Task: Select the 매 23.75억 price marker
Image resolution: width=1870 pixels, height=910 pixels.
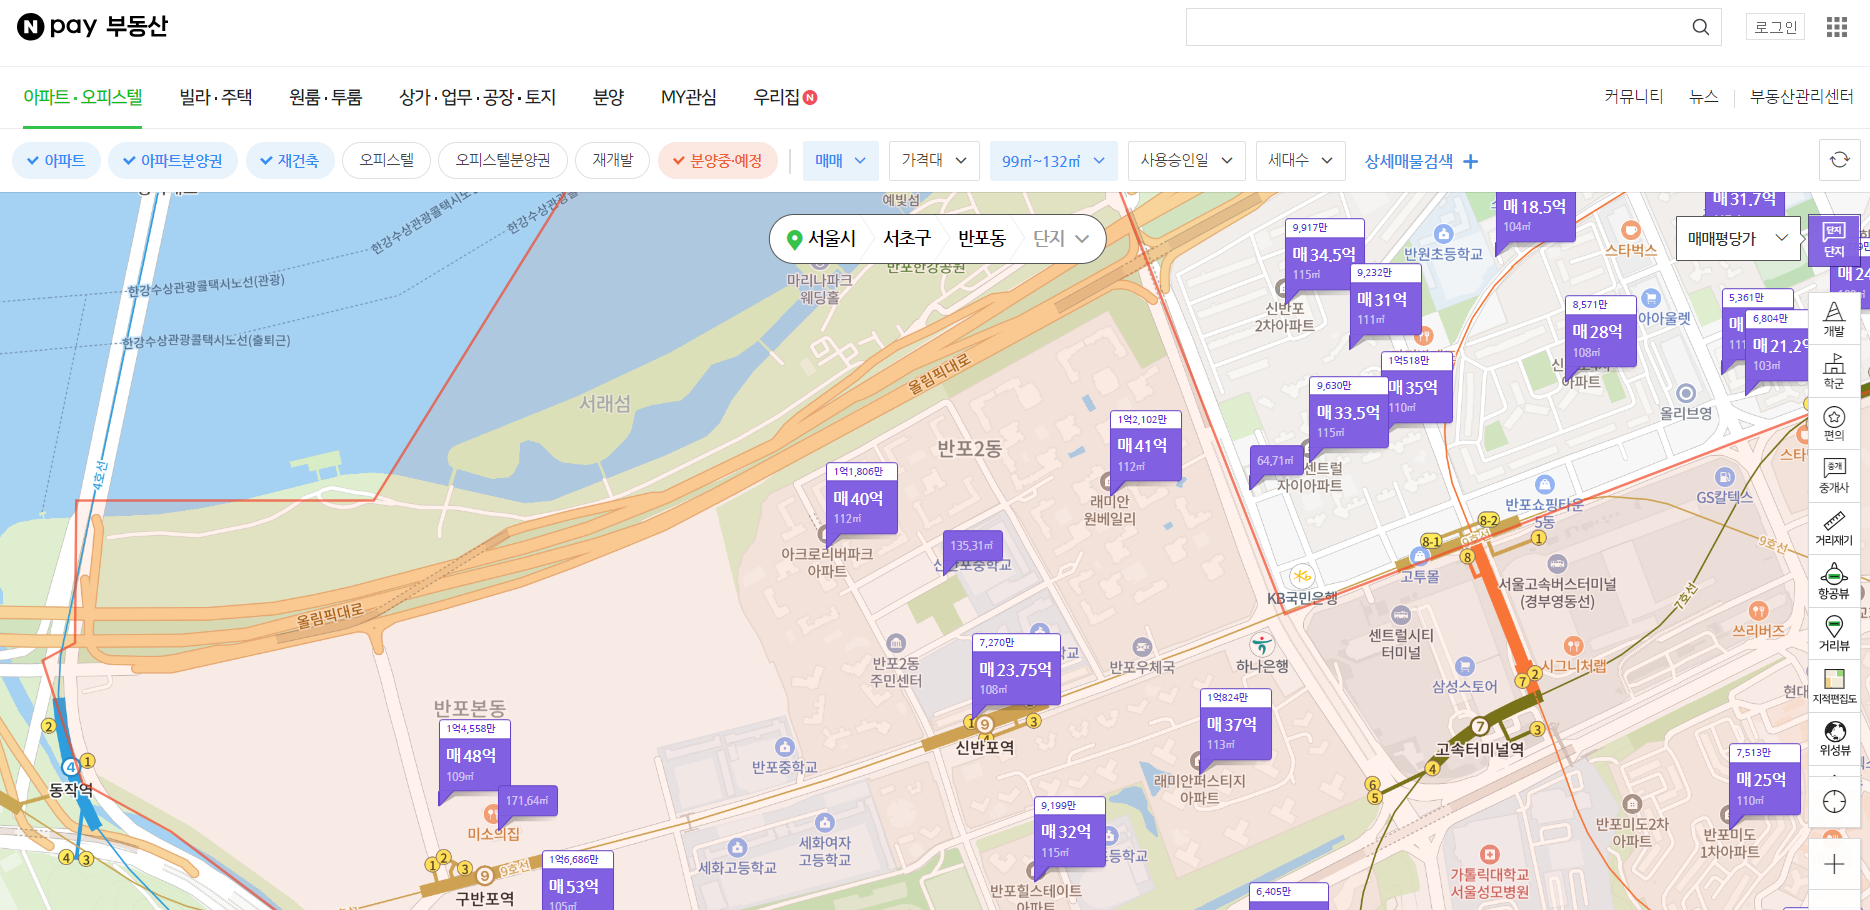Action: tap(1016, 670)
